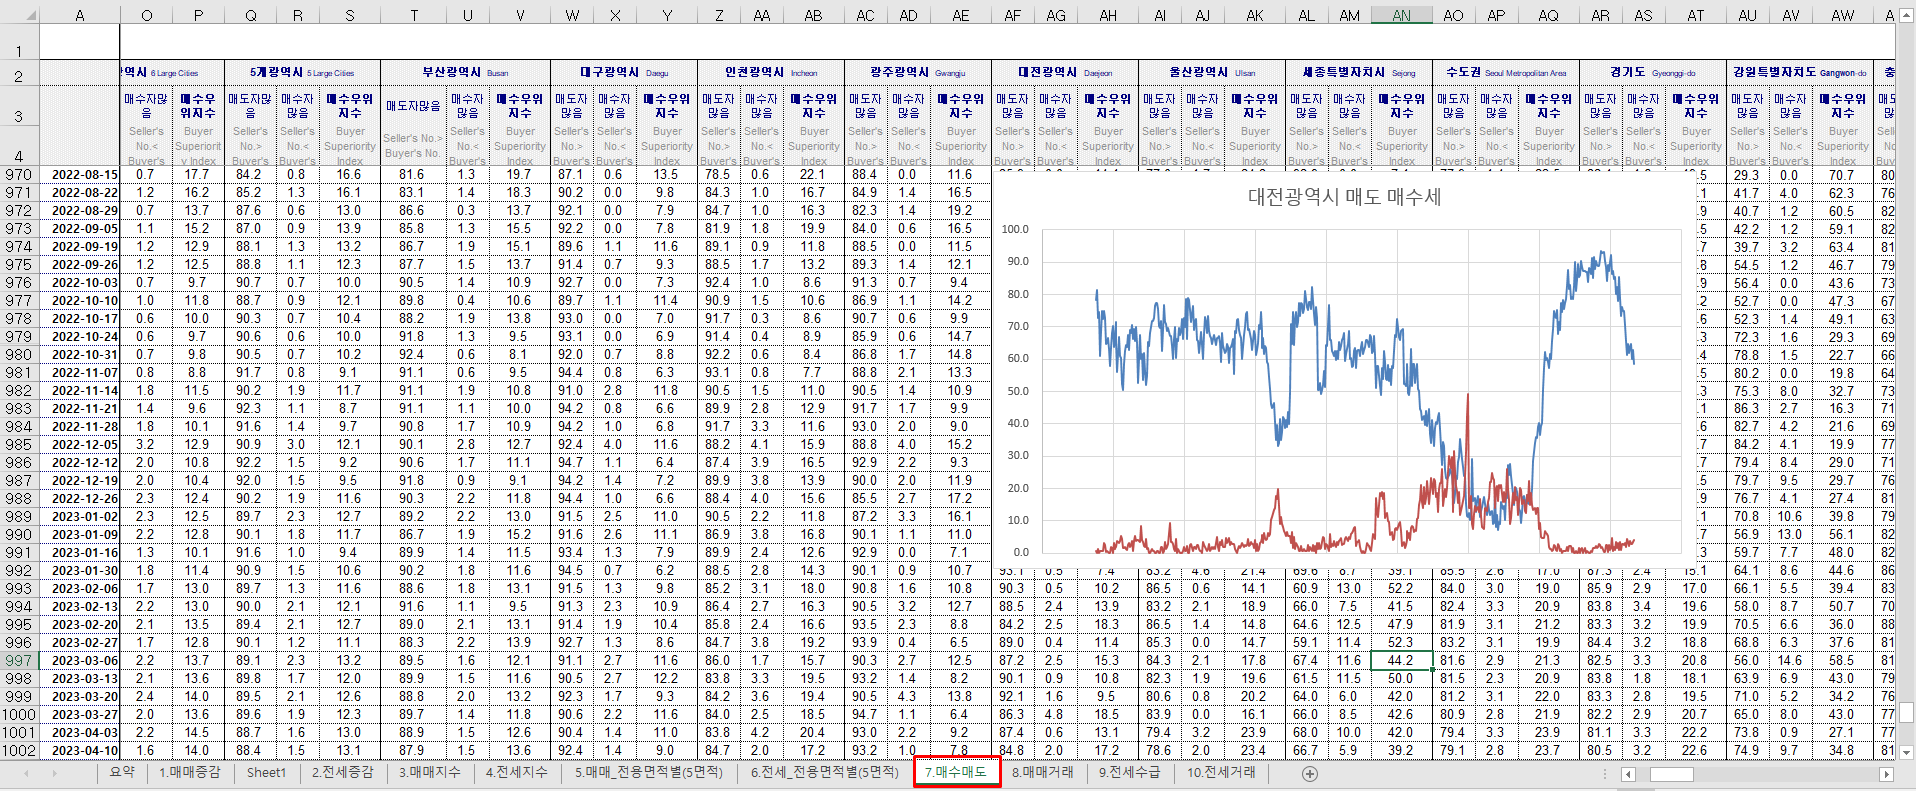Open 6.전세_전용면적별(5면적) sheet tab
1916x791 pixels.
[825, 772]
